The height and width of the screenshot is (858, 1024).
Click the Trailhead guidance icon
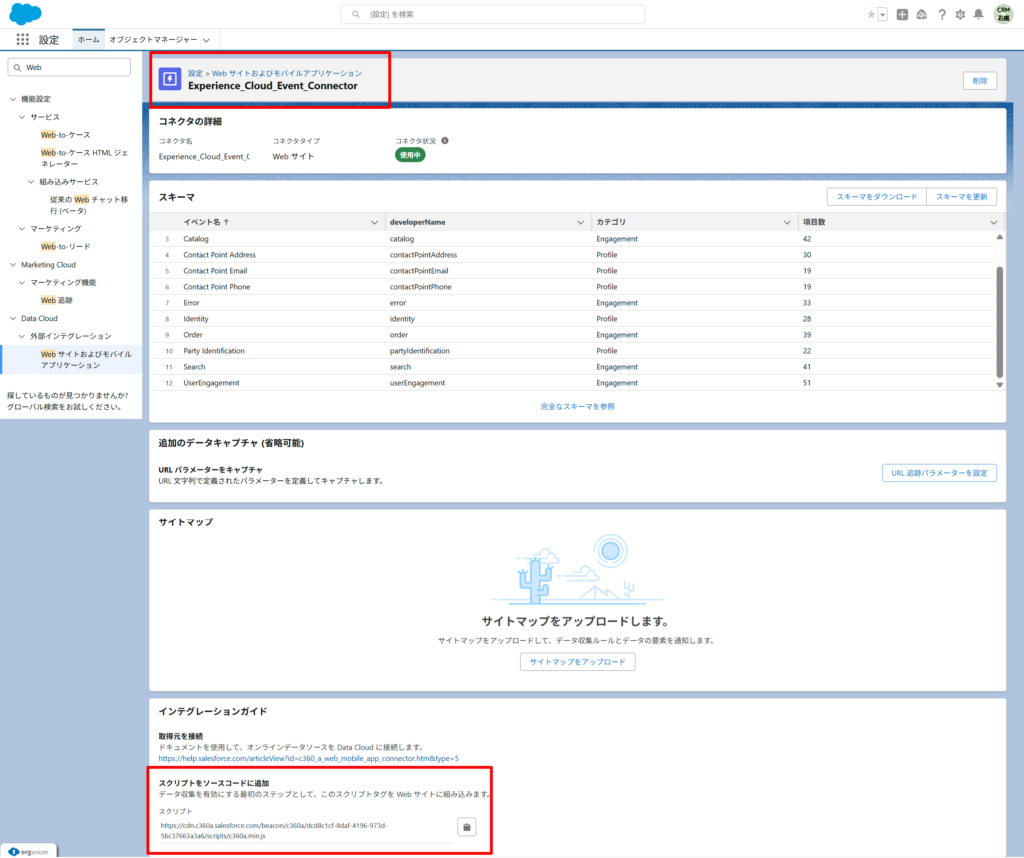pyautogui.click(x=921, y=14)
